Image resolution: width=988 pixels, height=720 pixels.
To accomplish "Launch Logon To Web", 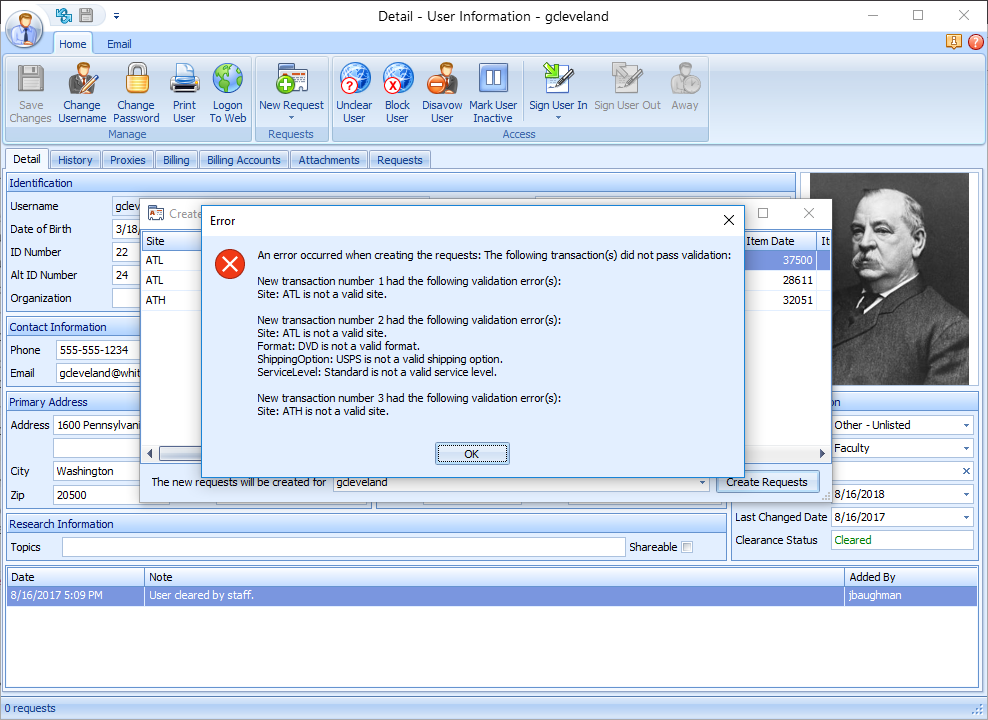I will [x=227, y=90].
